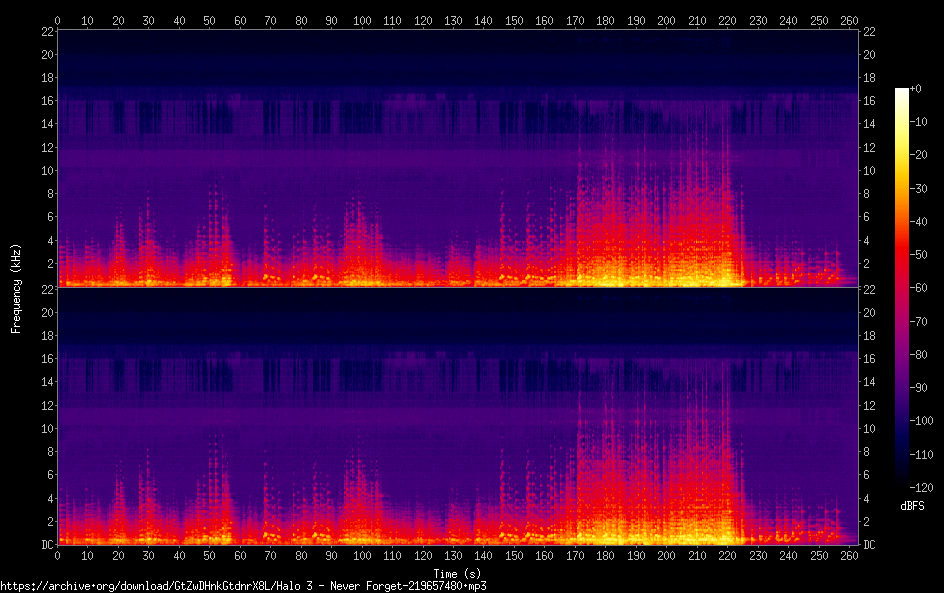Viewport: 944px width, 593px height.
Task: Click the '-10' colorbar label
Action: 919,122
